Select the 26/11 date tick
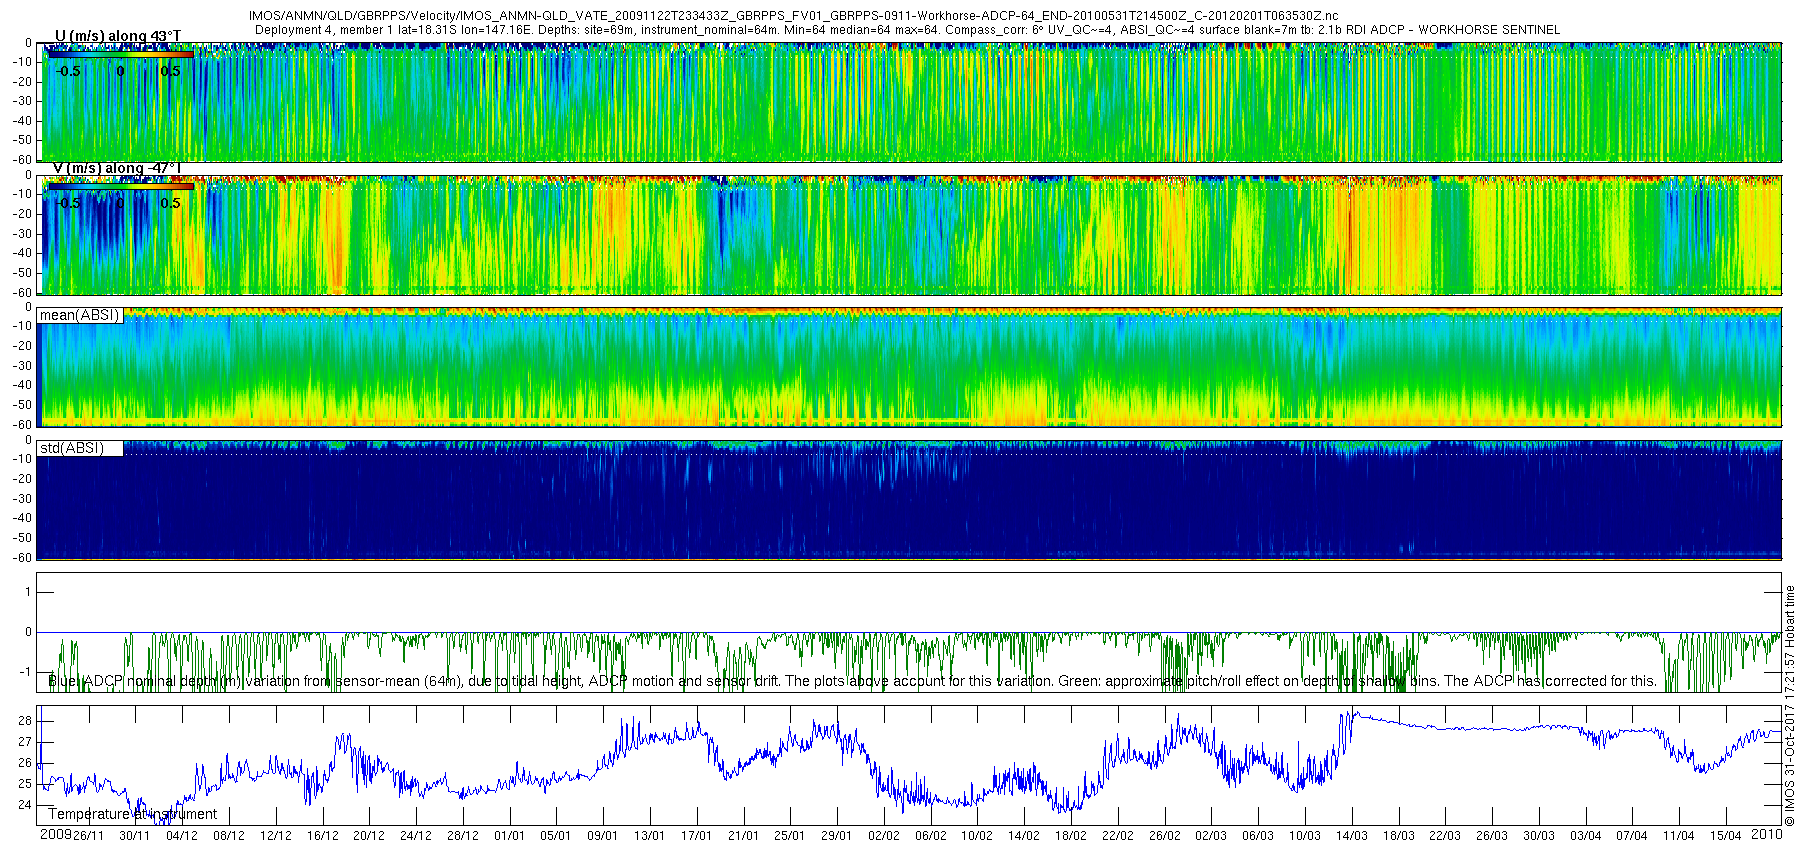Screen dimensions: 1800x850 click(x=88, y=836)
